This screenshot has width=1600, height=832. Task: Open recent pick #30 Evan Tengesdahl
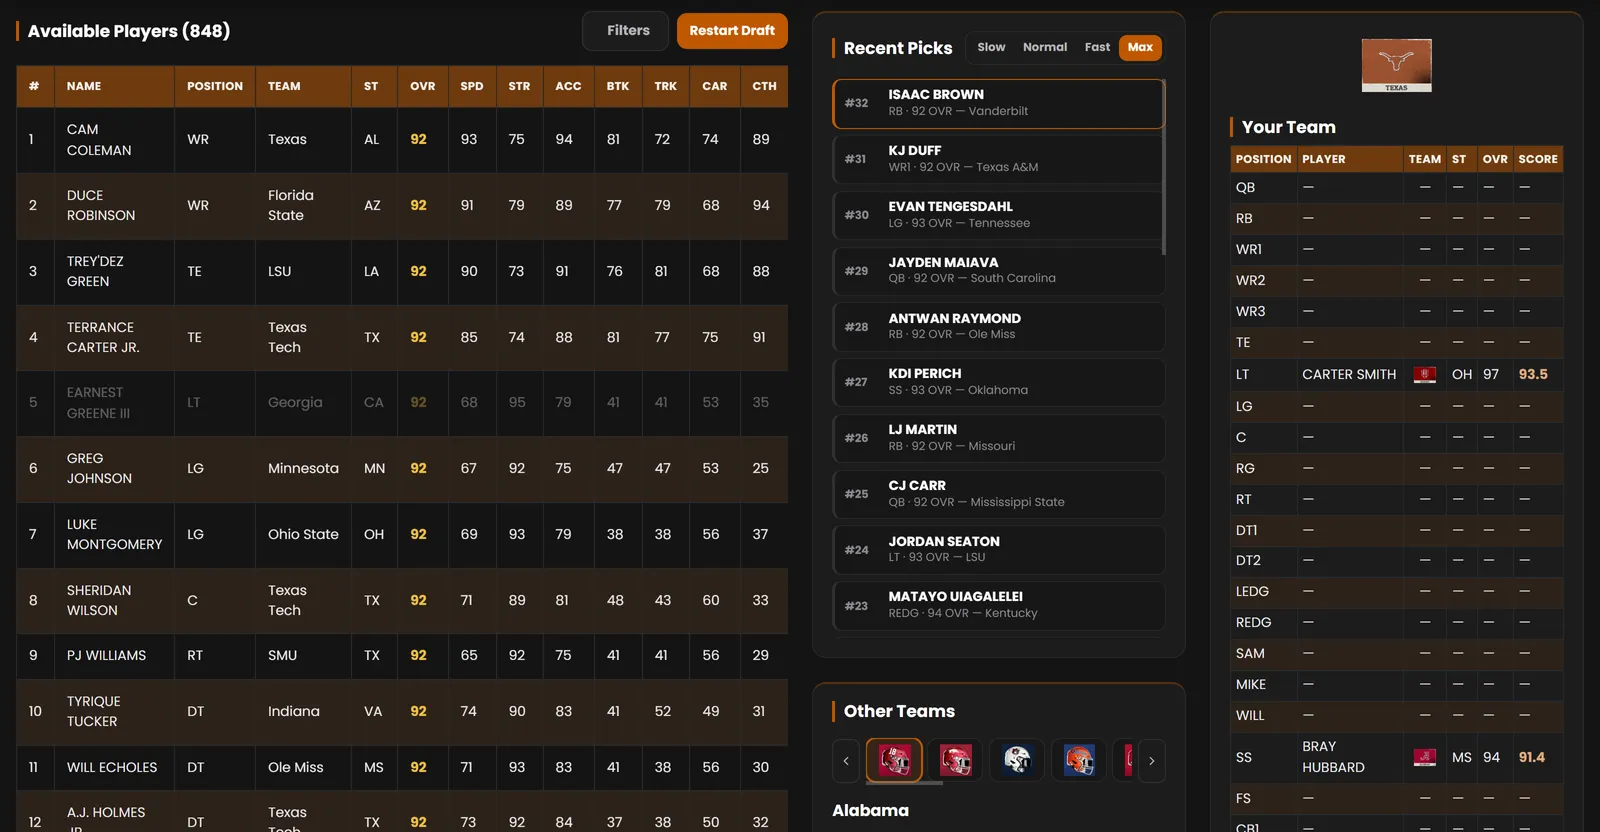pos(998,215)
